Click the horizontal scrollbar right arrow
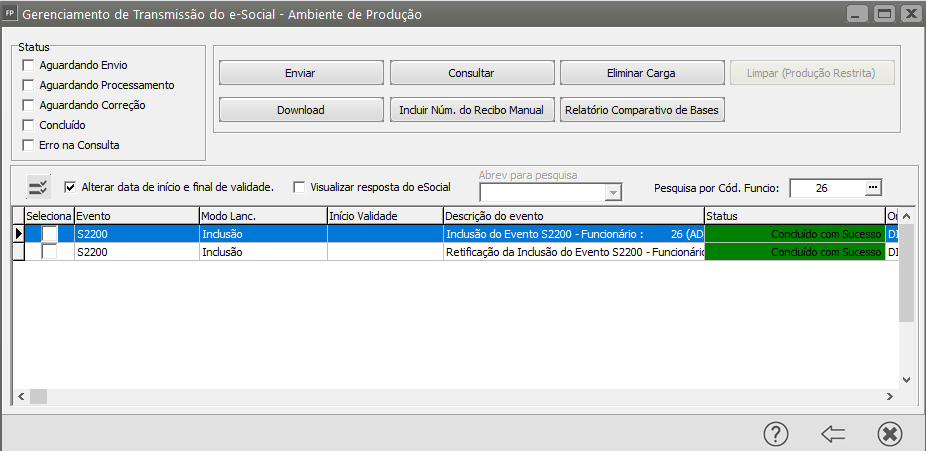This screenshot has width=926, height=451. [890, 397]
